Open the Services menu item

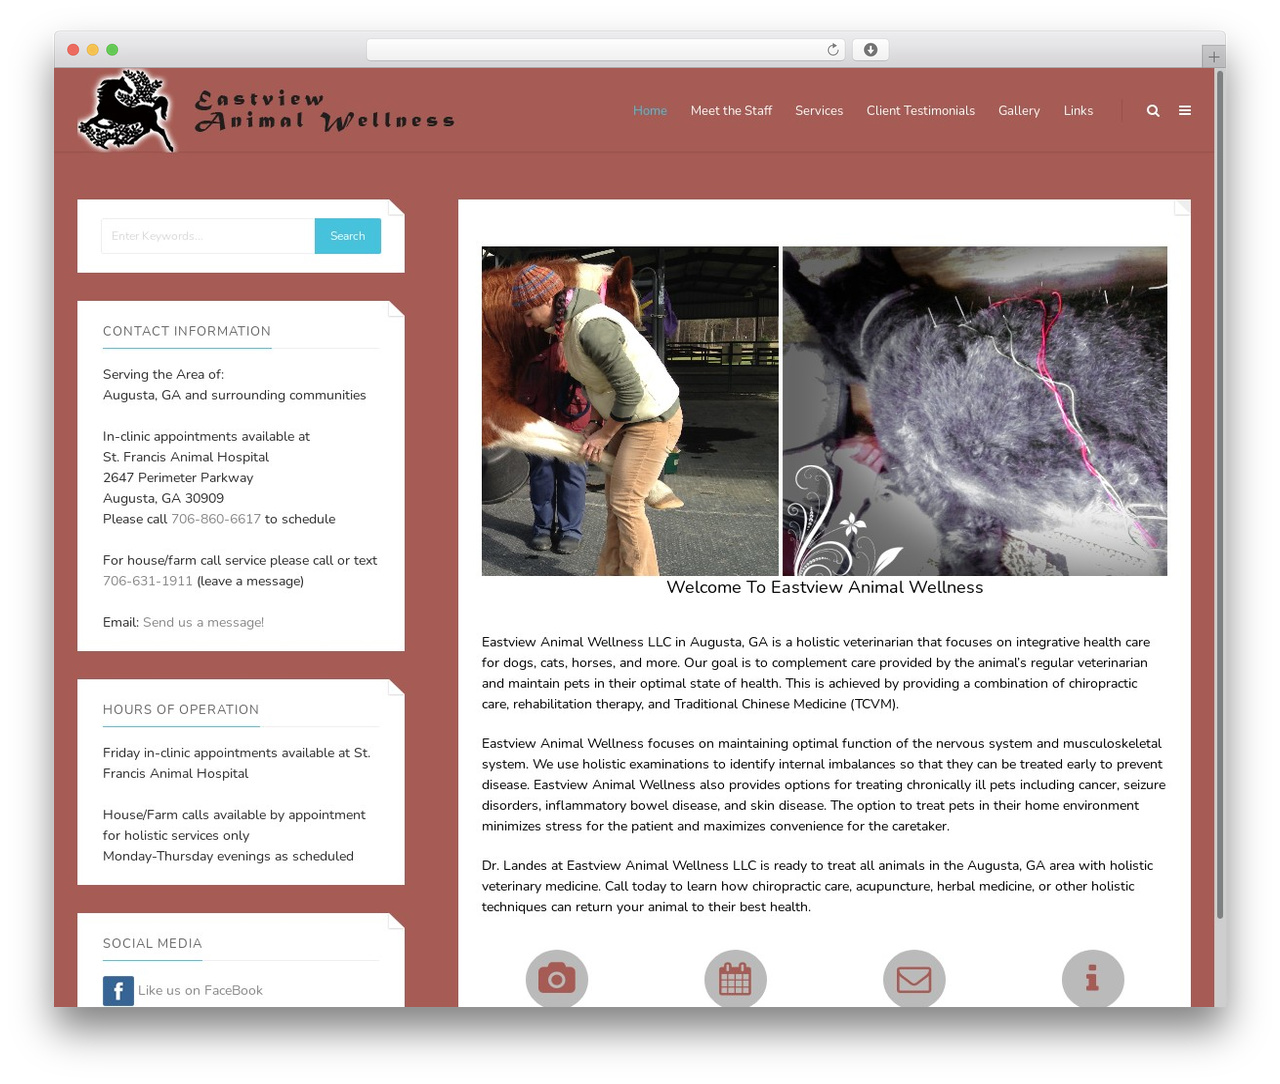819,111
